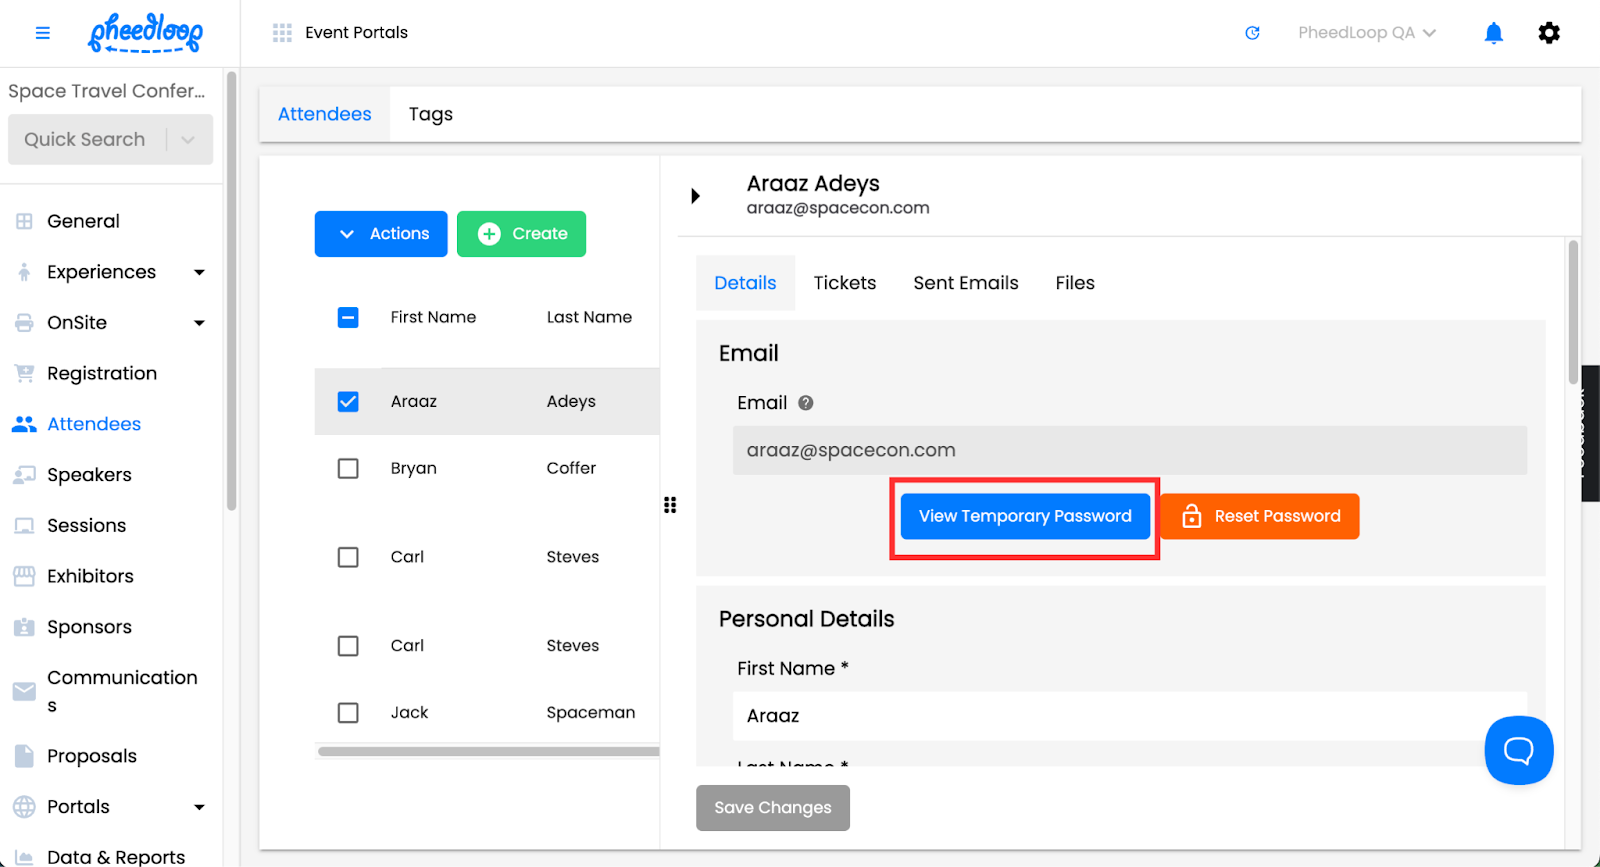Expand the Portals submenu arrow
Viewport: 1600px width, 867px height.
[x=199, y=807]
